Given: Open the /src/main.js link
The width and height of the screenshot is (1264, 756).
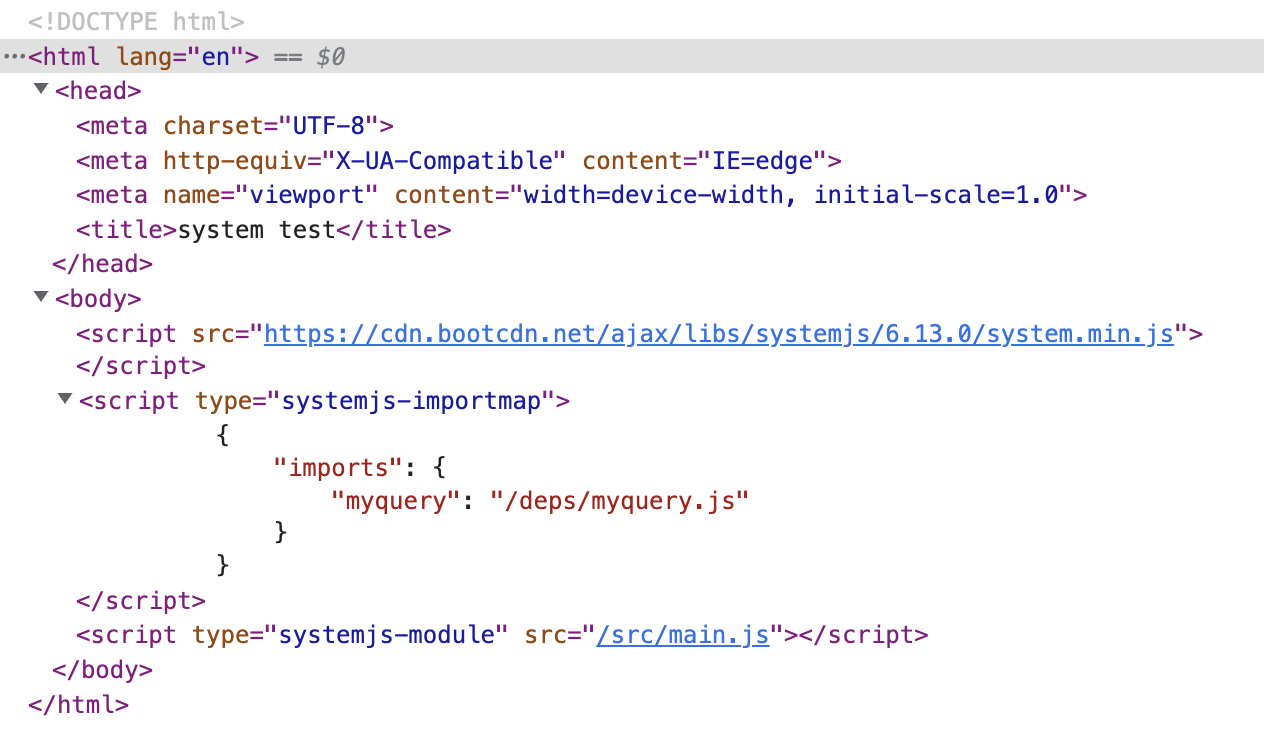Looking at the screenshot, I should point(682,635).
